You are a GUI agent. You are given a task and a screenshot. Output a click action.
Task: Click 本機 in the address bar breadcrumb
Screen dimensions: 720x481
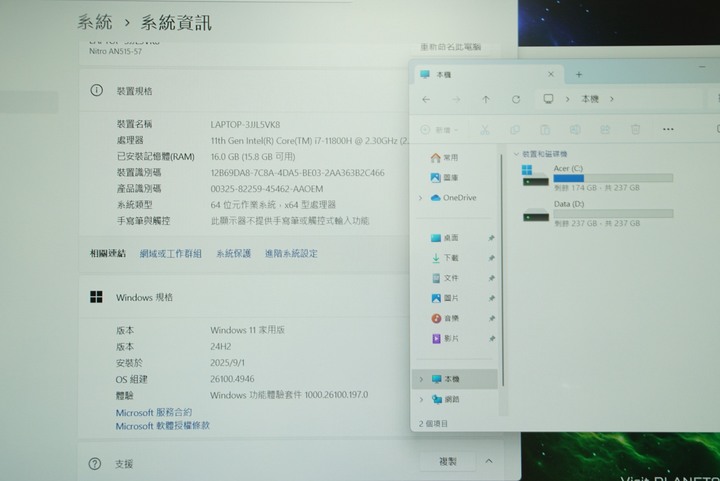[x=590, y=99]
